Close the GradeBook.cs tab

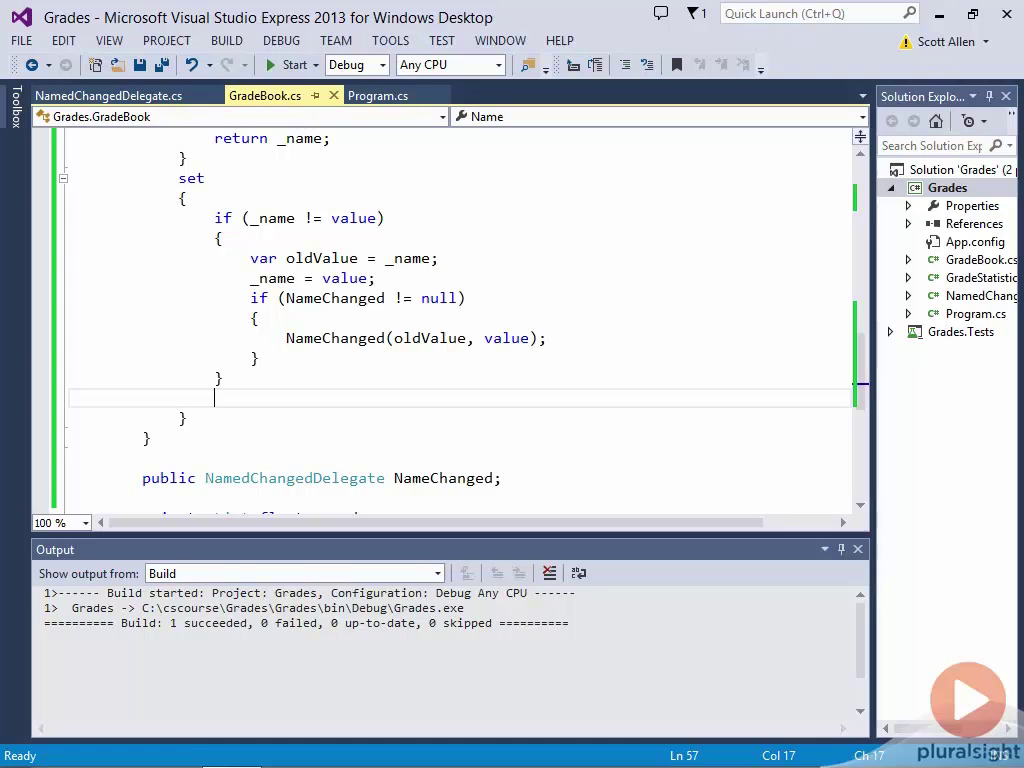coord(334,95)
